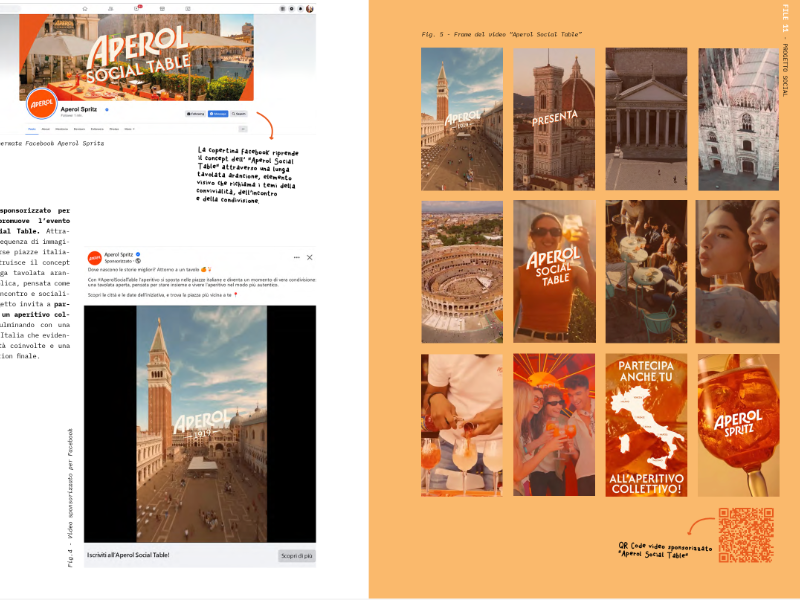Click the 'Fig. 5 - Frame del video' caption
The width and height of the screenshot is (800, 600).
502,34
